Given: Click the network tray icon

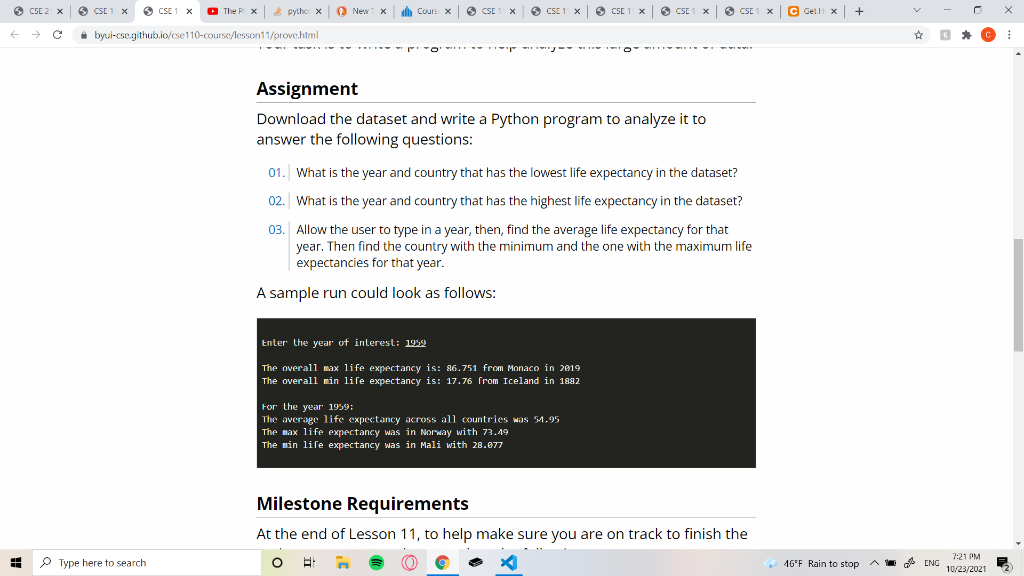Looking at the screenshot, I should click(x=910, y=563).
